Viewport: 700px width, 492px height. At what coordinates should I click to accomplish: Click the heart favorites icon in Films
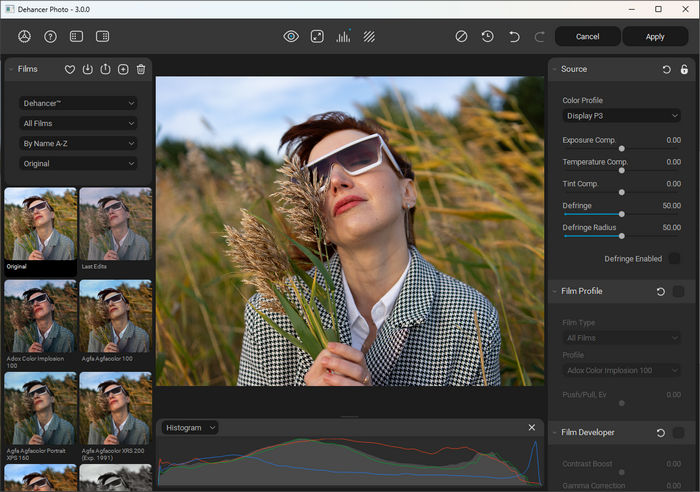click(x=70, y=69)
